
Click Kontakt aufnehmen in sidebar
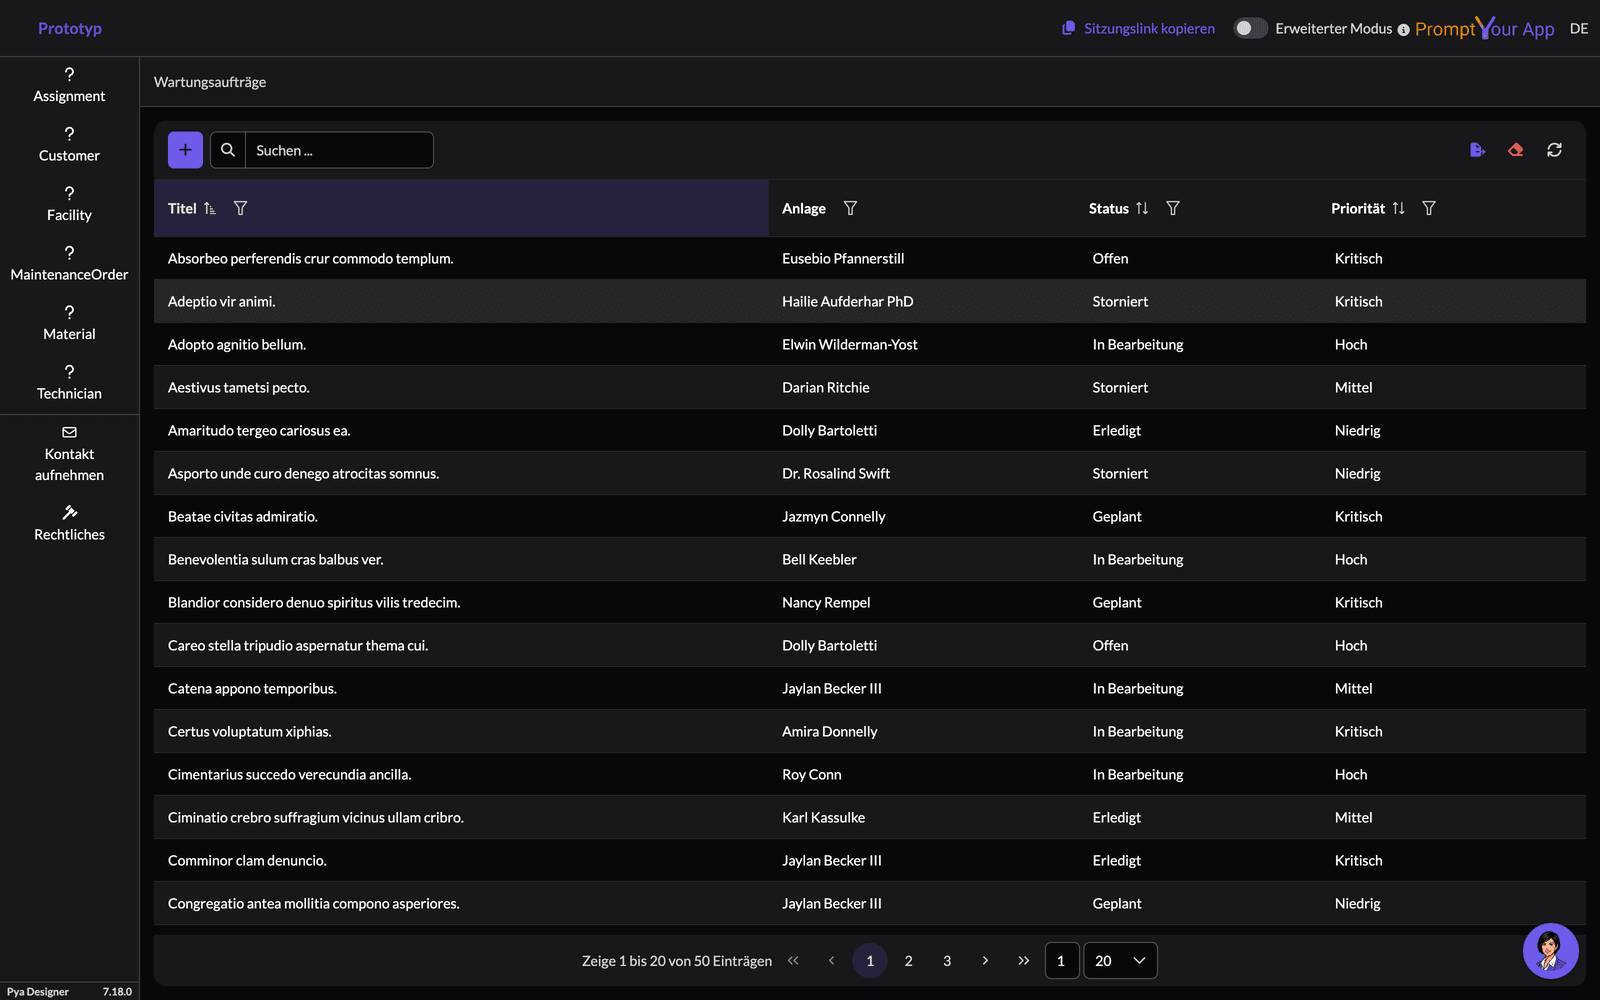point(69,454)
